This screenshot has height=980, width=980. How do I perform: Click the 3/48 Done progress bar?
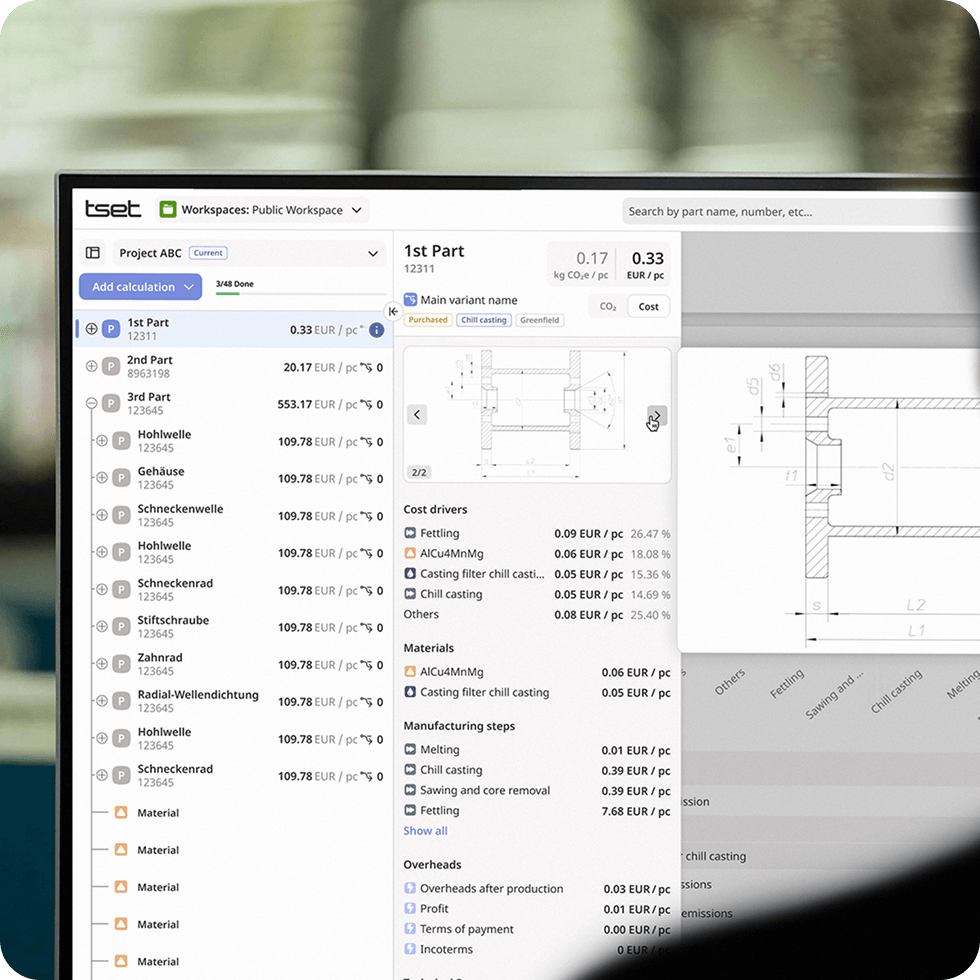point(301,293)
